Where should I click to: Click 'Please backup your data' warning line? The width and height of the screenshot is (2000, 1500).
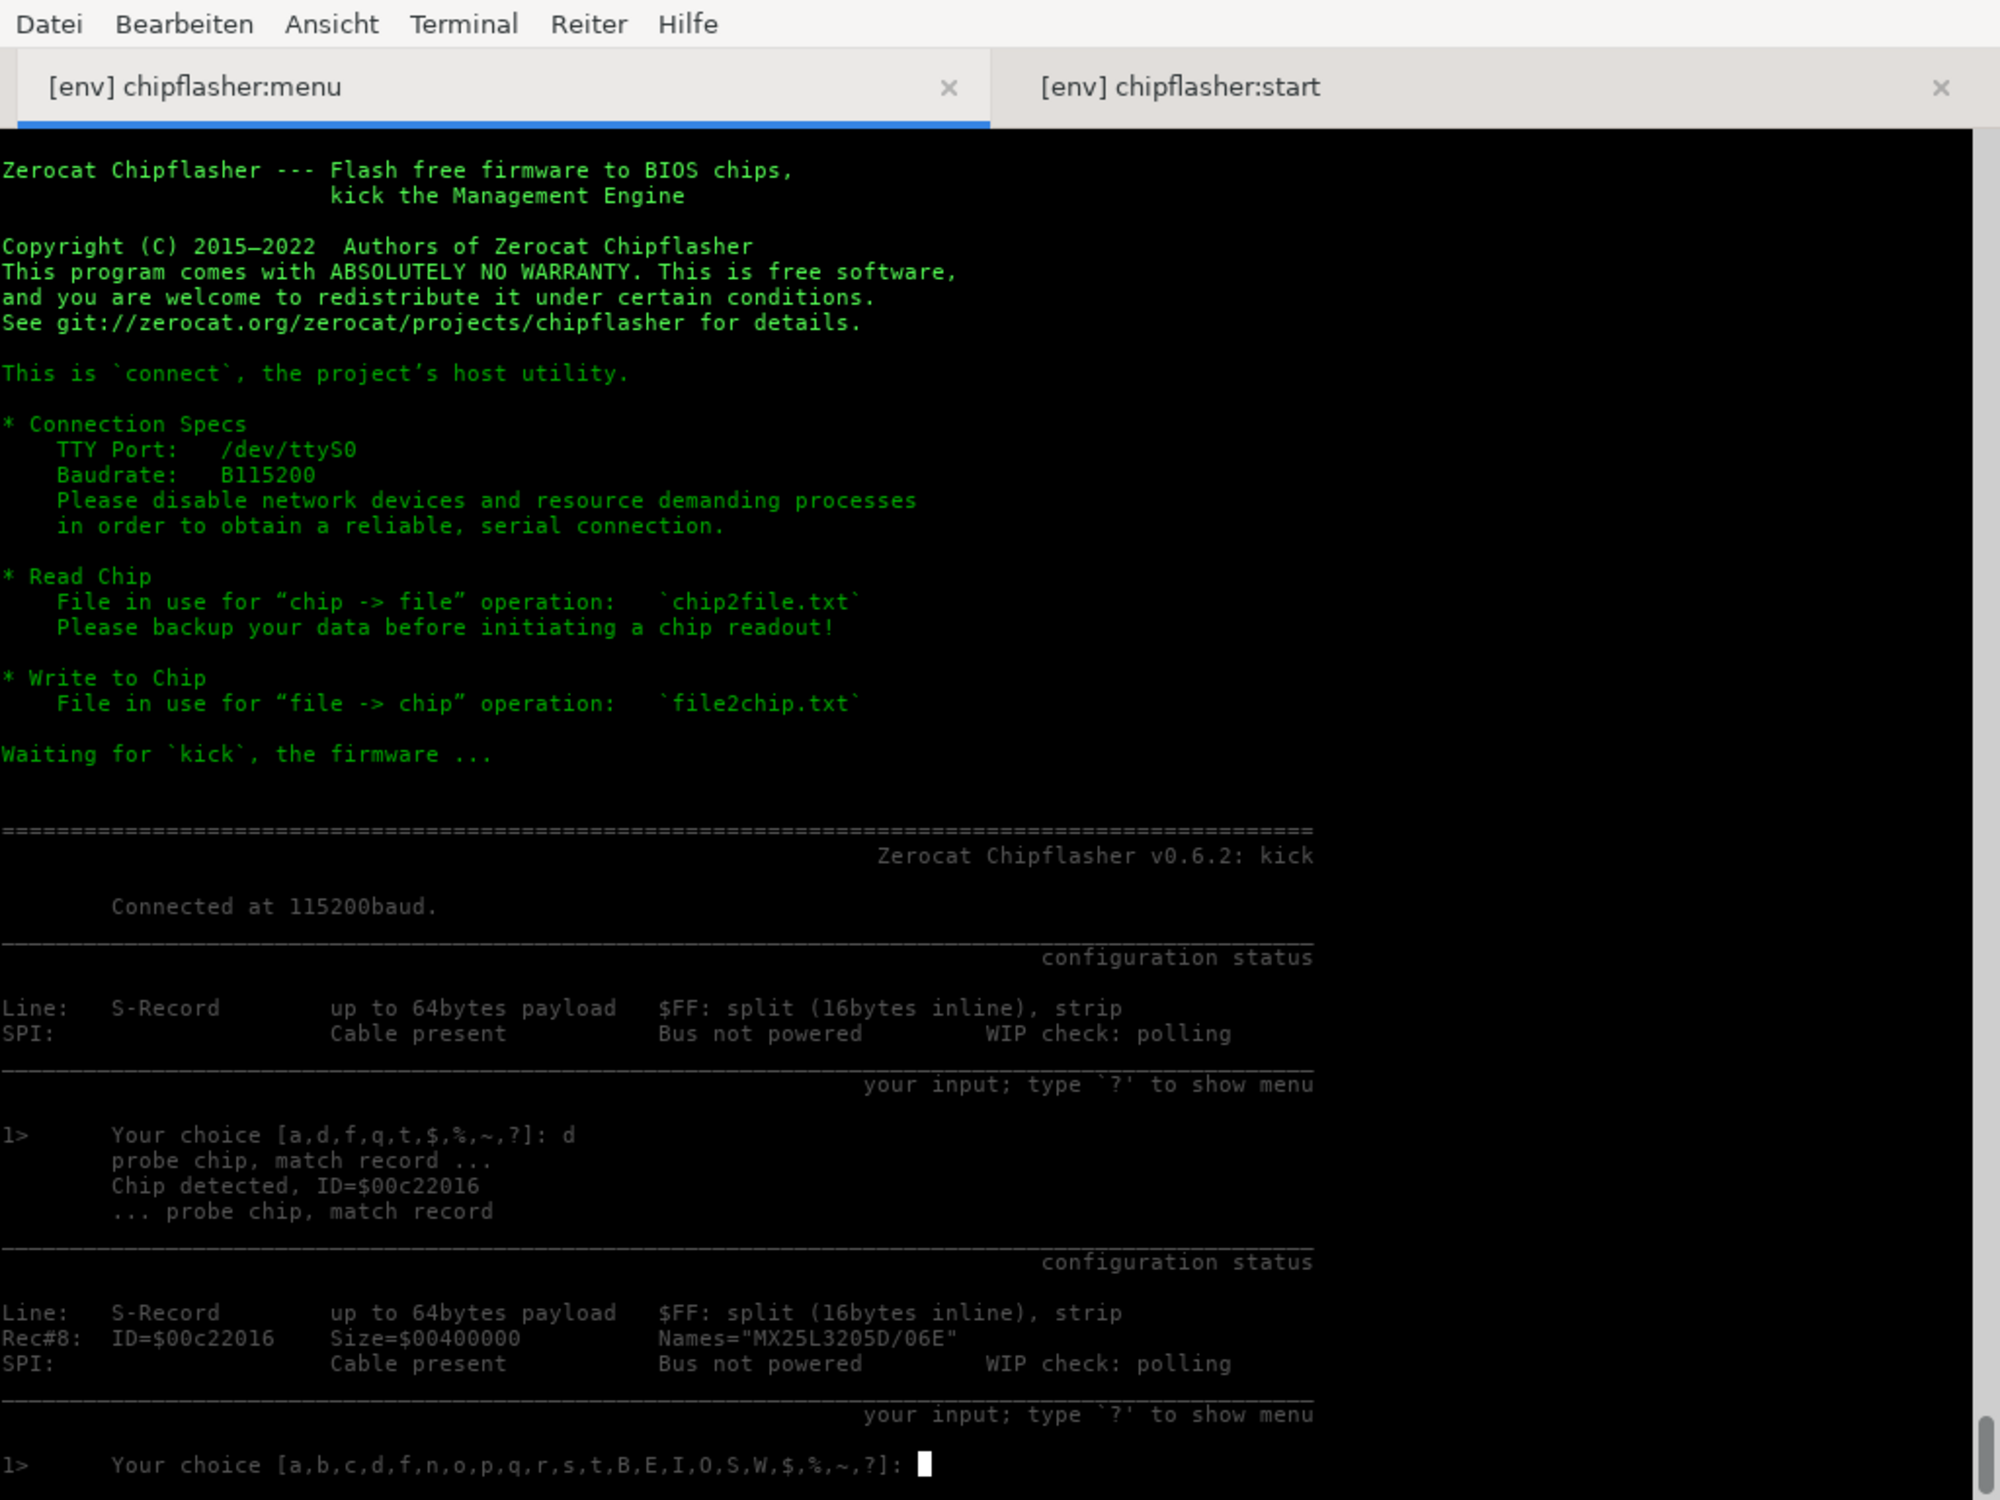pos(445,628)
